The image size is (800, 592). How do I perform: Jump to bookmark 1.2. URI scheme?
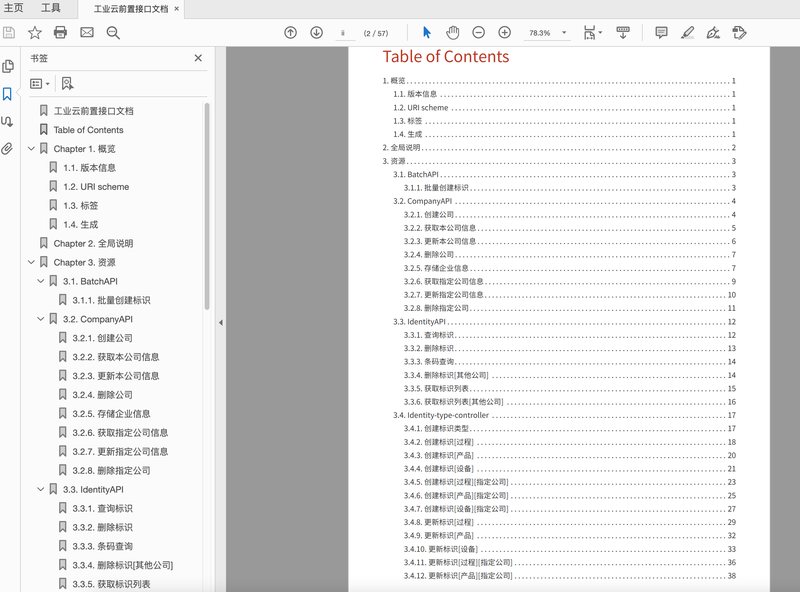click(x=96, y=186)
